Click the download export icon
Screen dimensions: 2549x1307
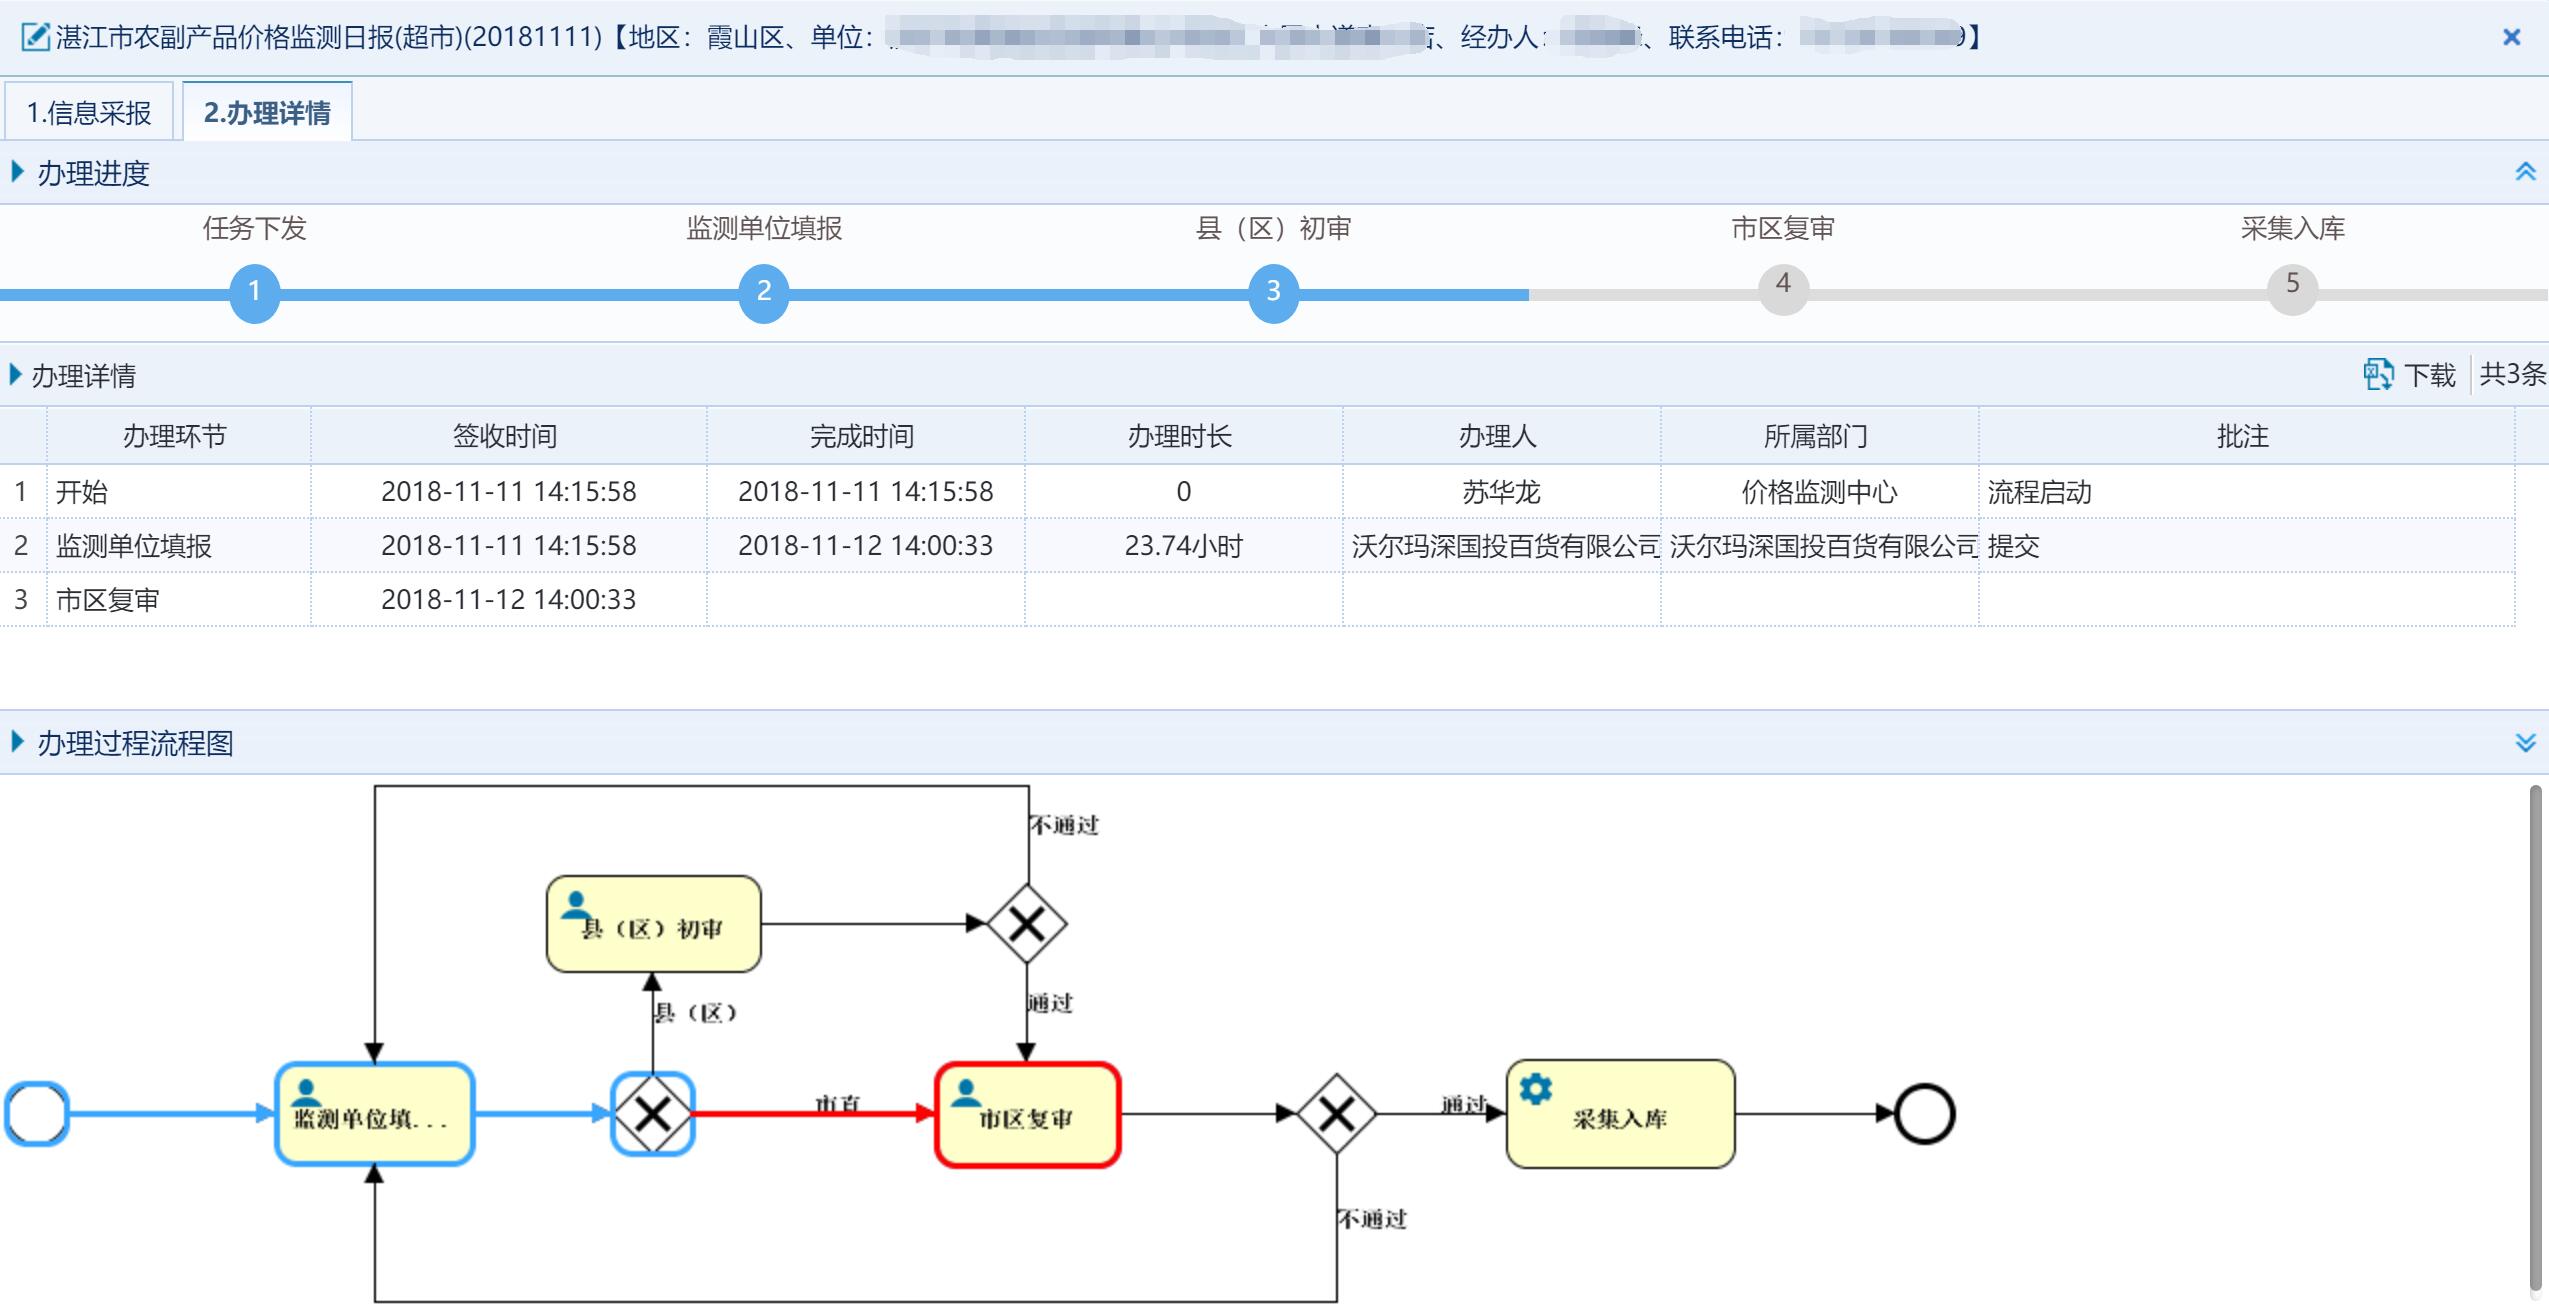click(x=2377, y=375)
